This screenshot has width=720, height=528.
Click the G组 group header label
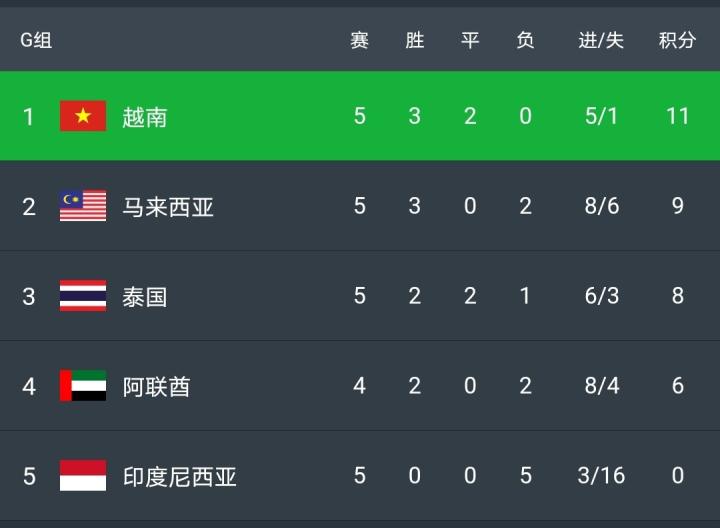pyautogui.click(x=37, y=40)
